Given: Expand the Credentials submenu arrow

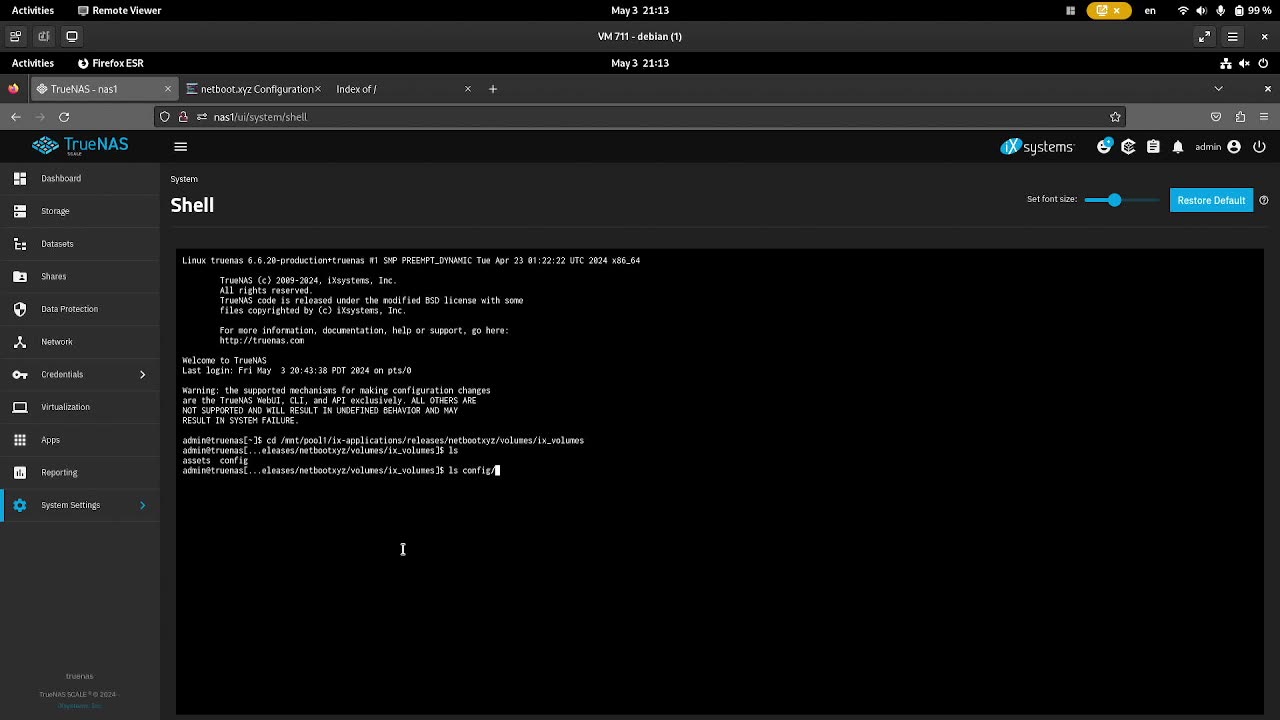Looking at the screenshot, I should [142, 374].
